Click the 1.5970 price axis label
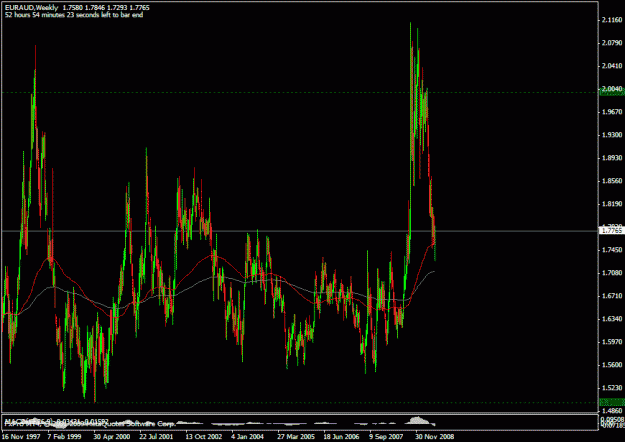This screenshot has width=625, height=442. click(613, 342)
